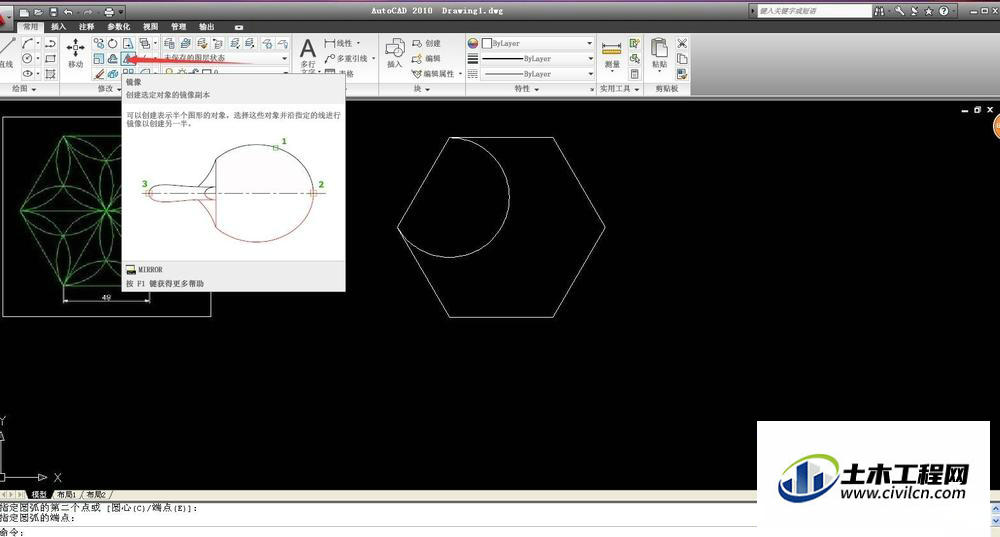1000x537 pixels.
Task: Expand the 特性 panel title
Action: pyautogui.click(x=527, y=89)
